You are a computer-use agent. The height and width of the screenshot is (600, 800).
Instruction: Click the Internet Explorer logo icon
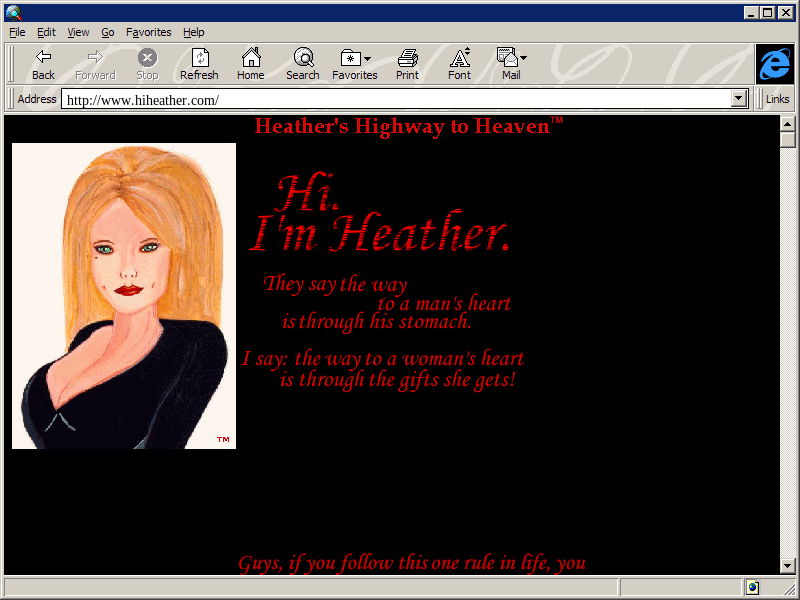(x=775, y=64)
